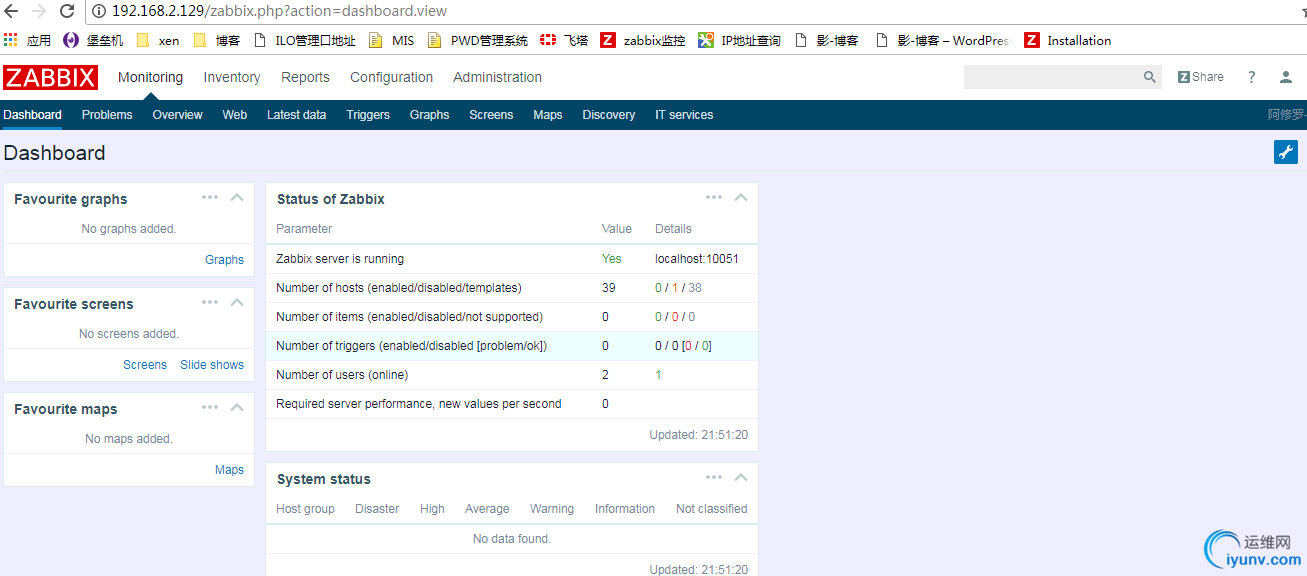Open the user profile icon
The width and height of the screenshot is (1307, 576).
(x=1286, y=77)
